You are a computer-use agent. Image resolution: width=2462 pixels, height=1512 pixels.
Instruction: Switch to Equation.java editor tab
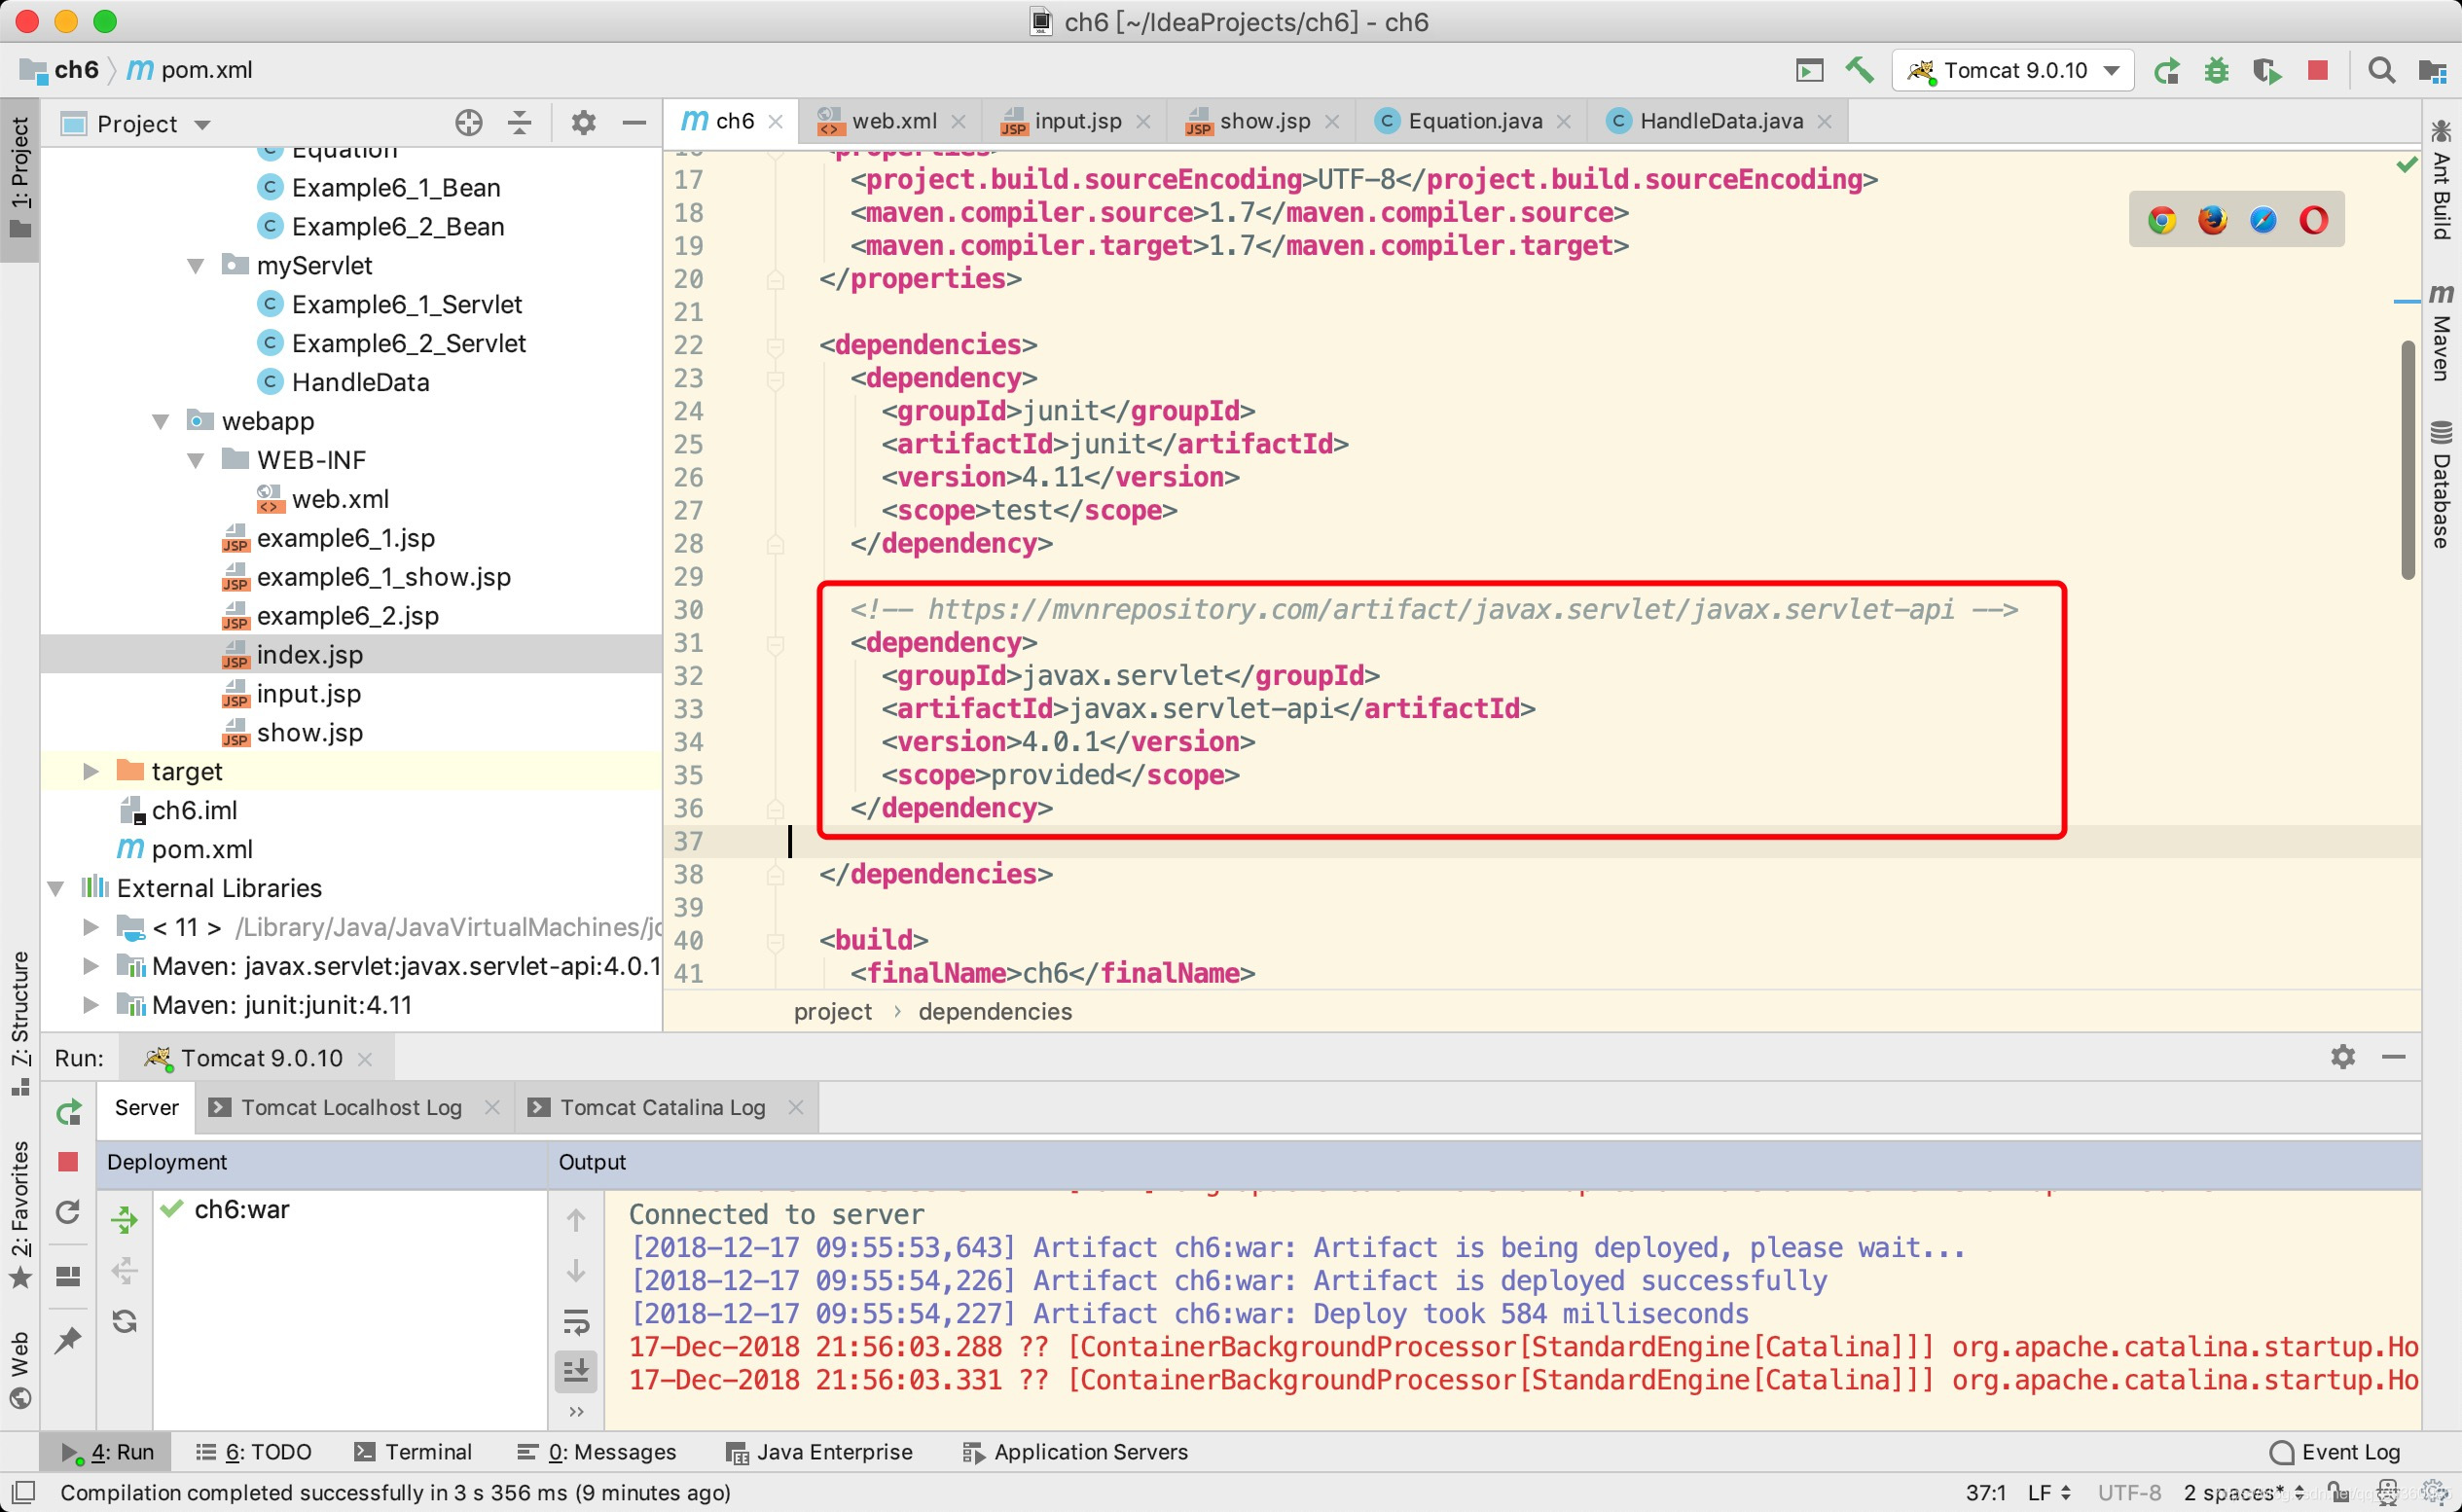pos(1474,121)
